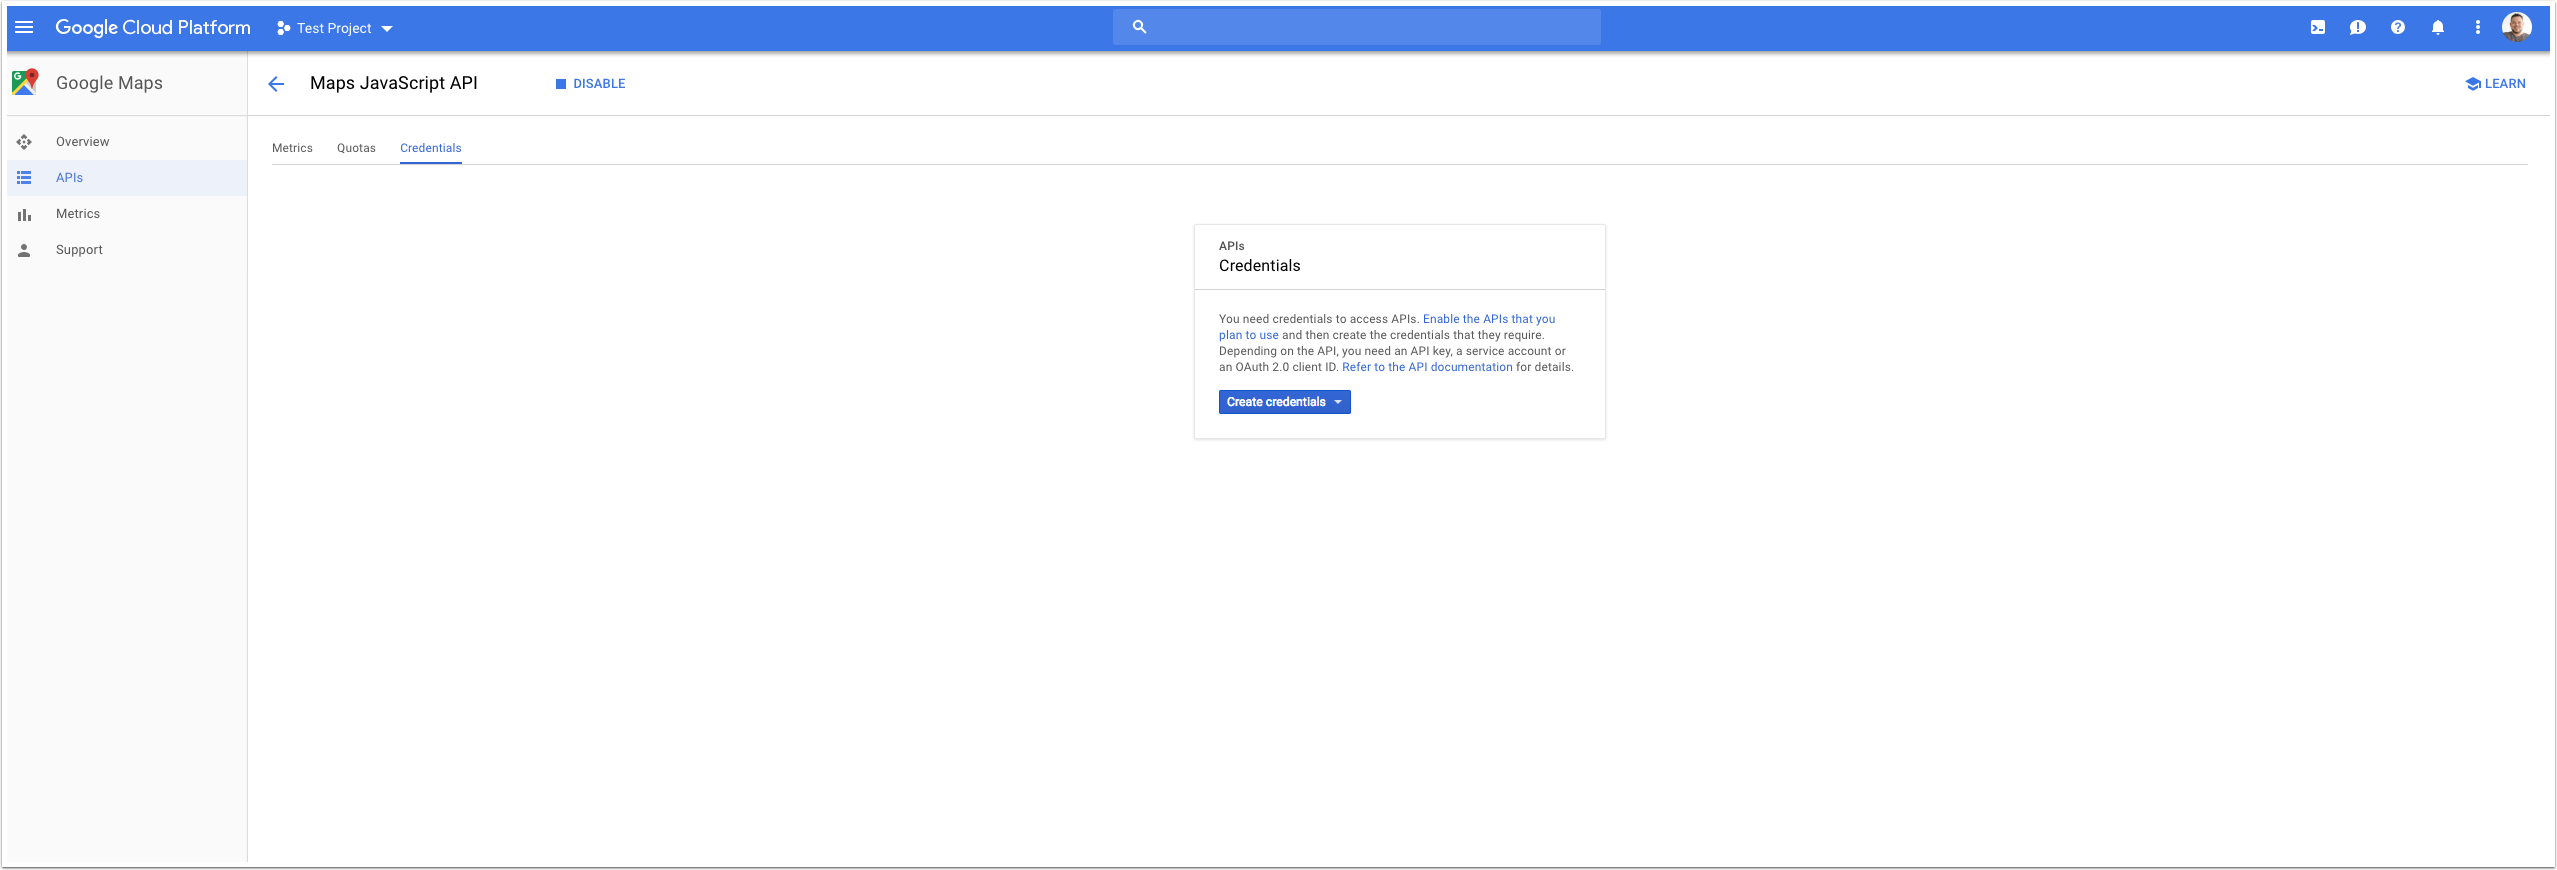
Task: Click the search bar input field
Action: tap(1356, 27)
